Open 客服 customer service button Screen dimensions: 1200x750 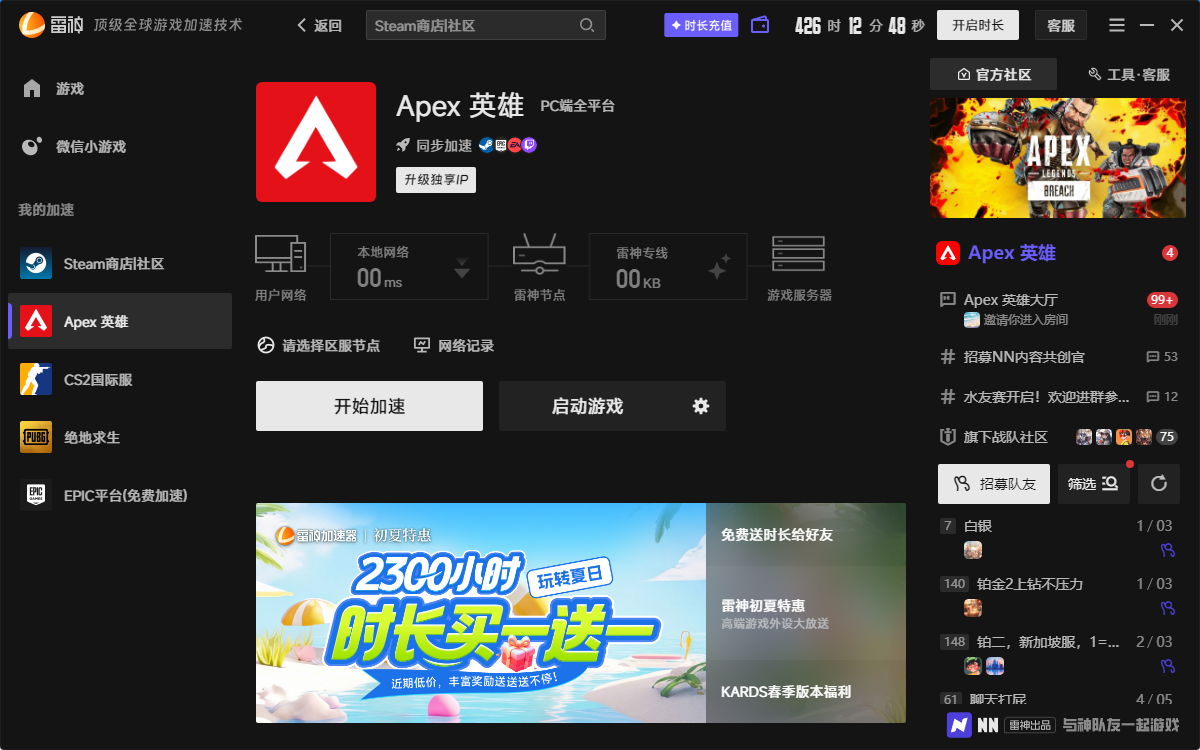1061,25
